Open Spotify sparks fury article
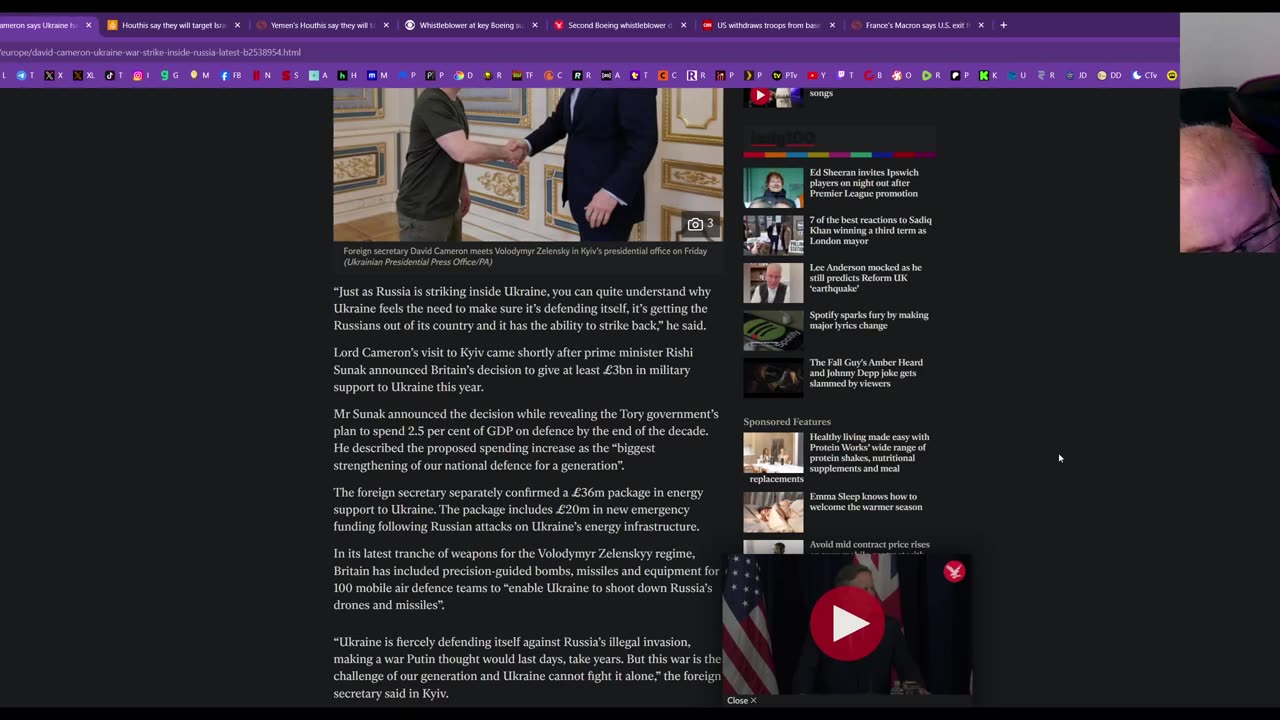Viewport: 1280px width, 720px height. pos(868,320)
